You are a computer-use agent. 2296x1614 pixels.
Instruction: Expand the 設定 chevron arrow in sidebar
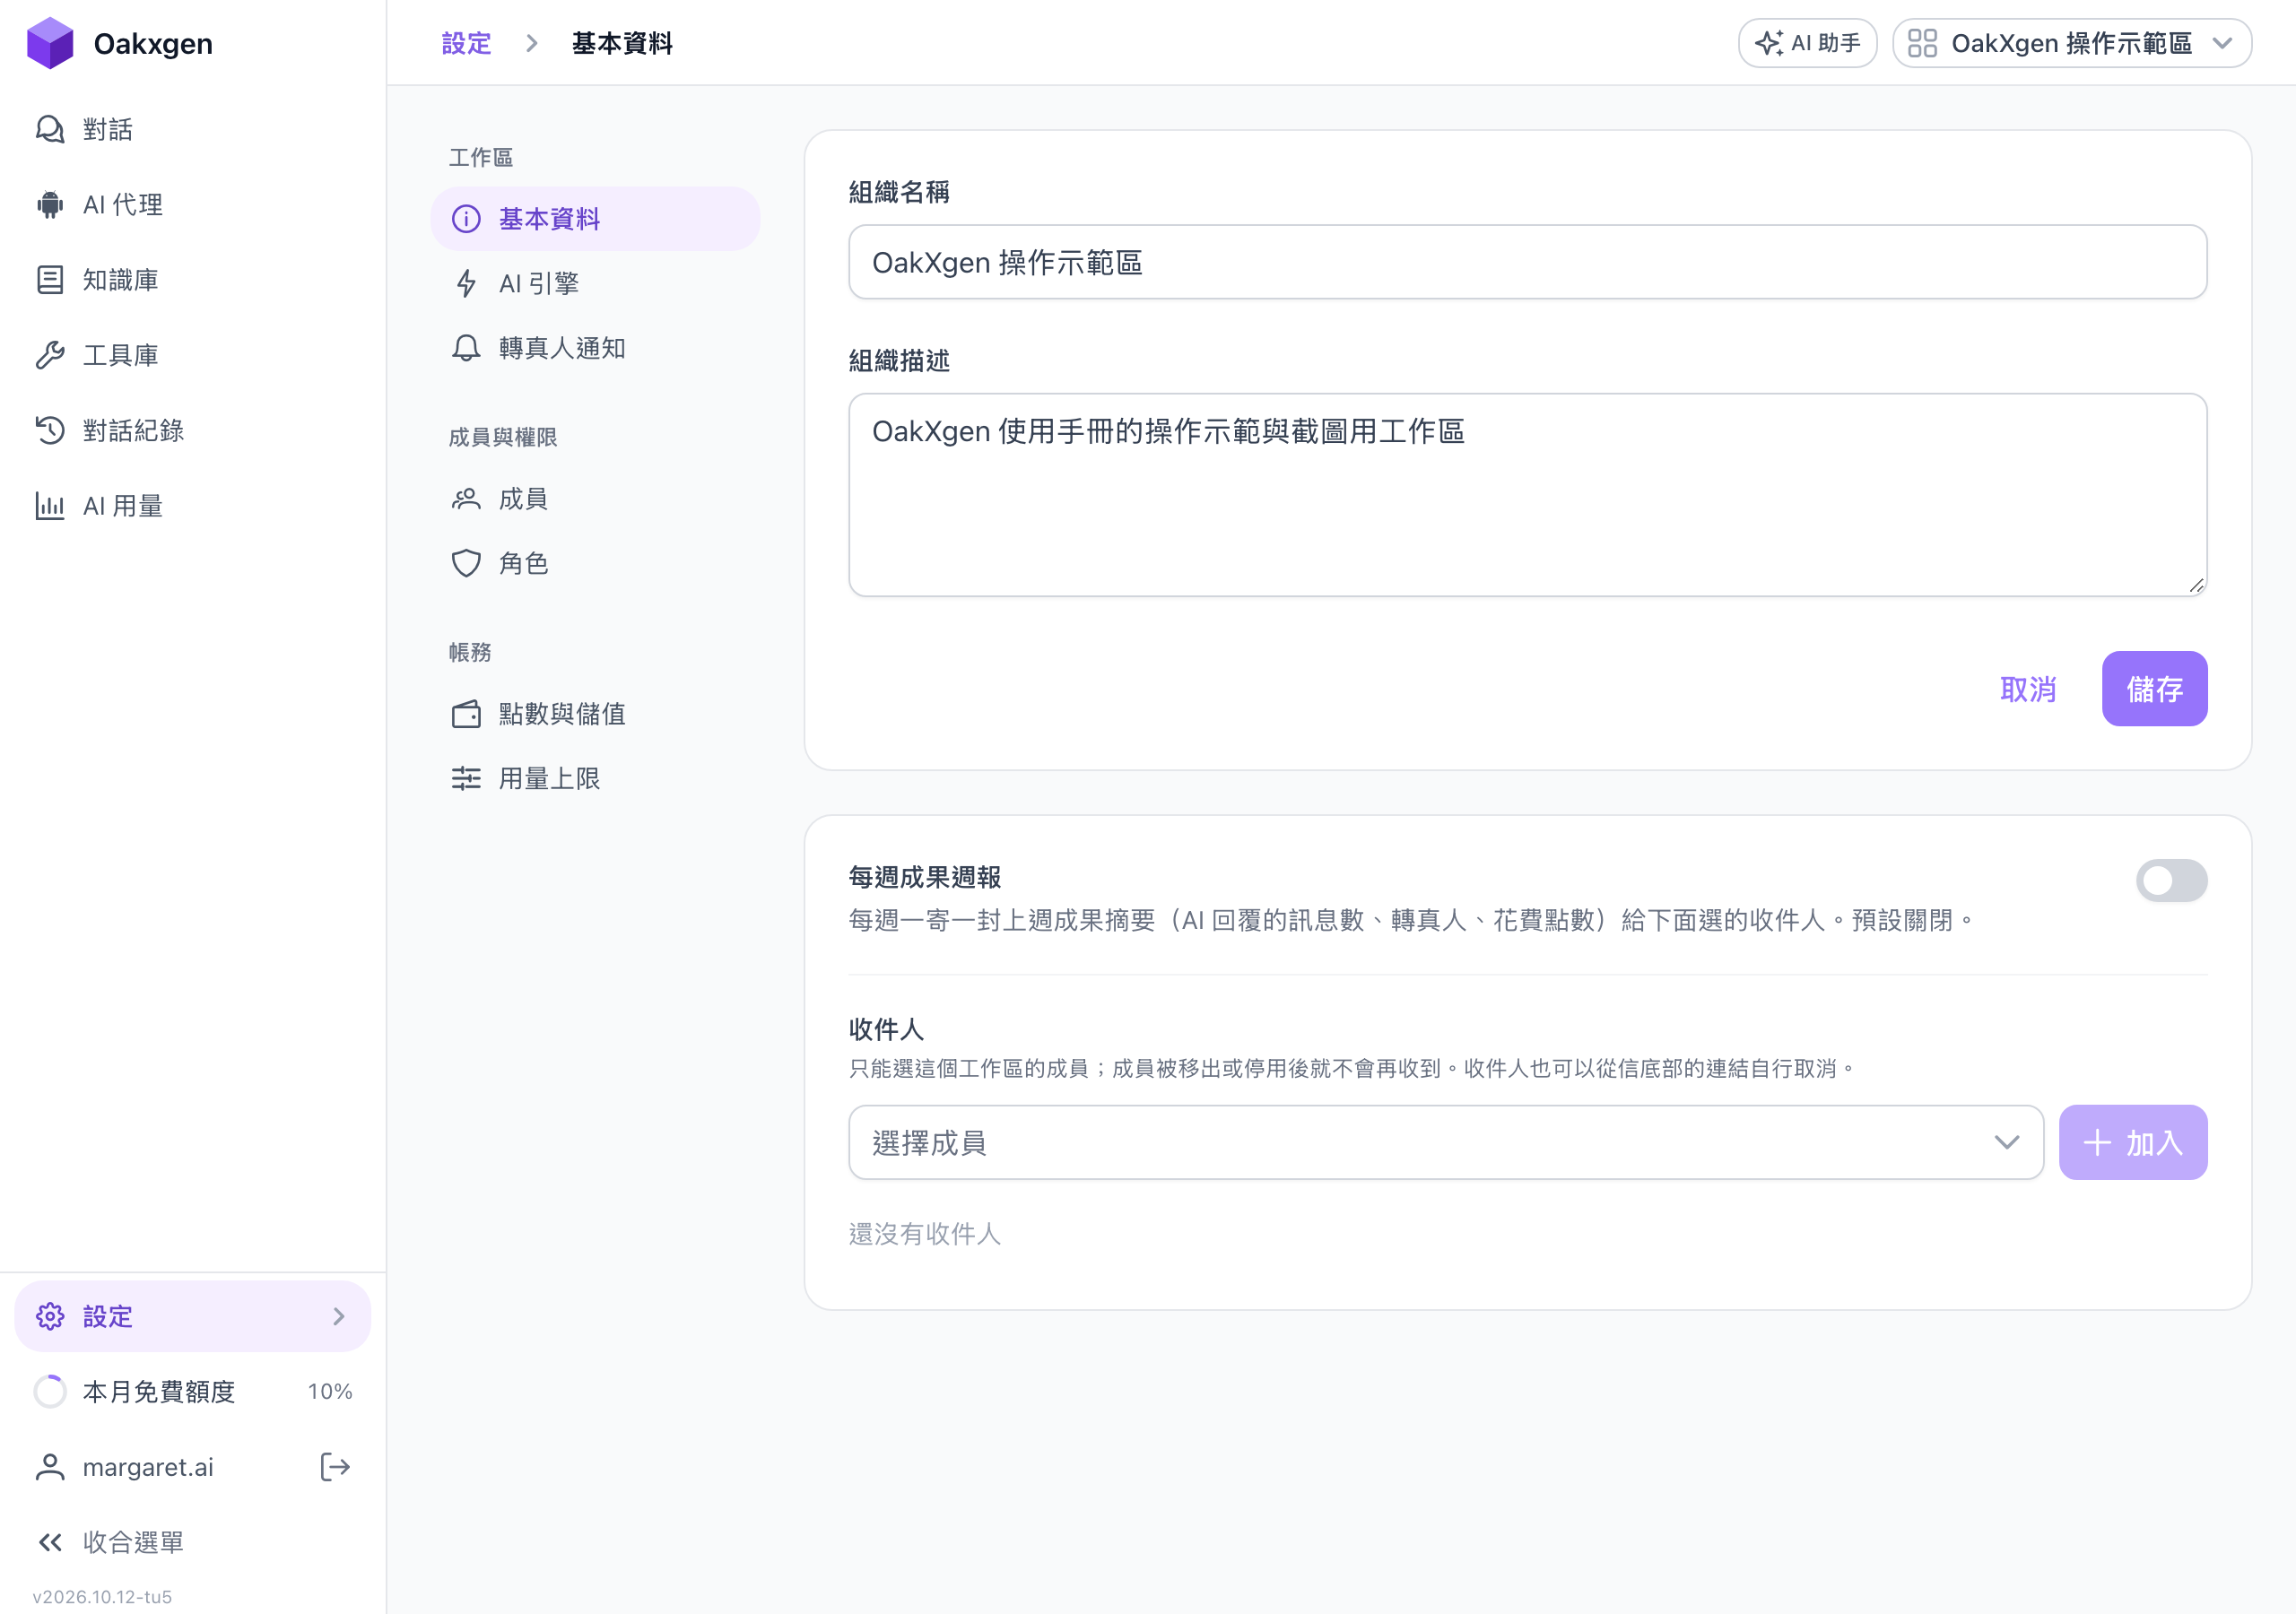339,1316
